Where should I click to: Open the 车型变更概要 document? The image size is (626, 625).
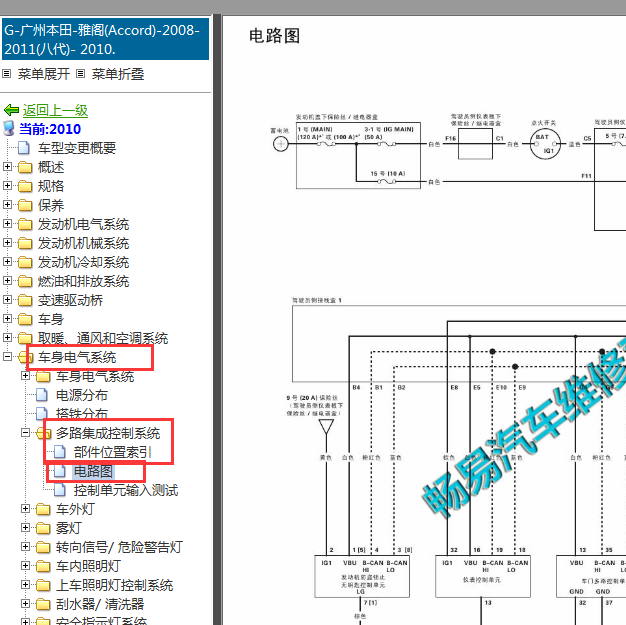coord(77,148)
